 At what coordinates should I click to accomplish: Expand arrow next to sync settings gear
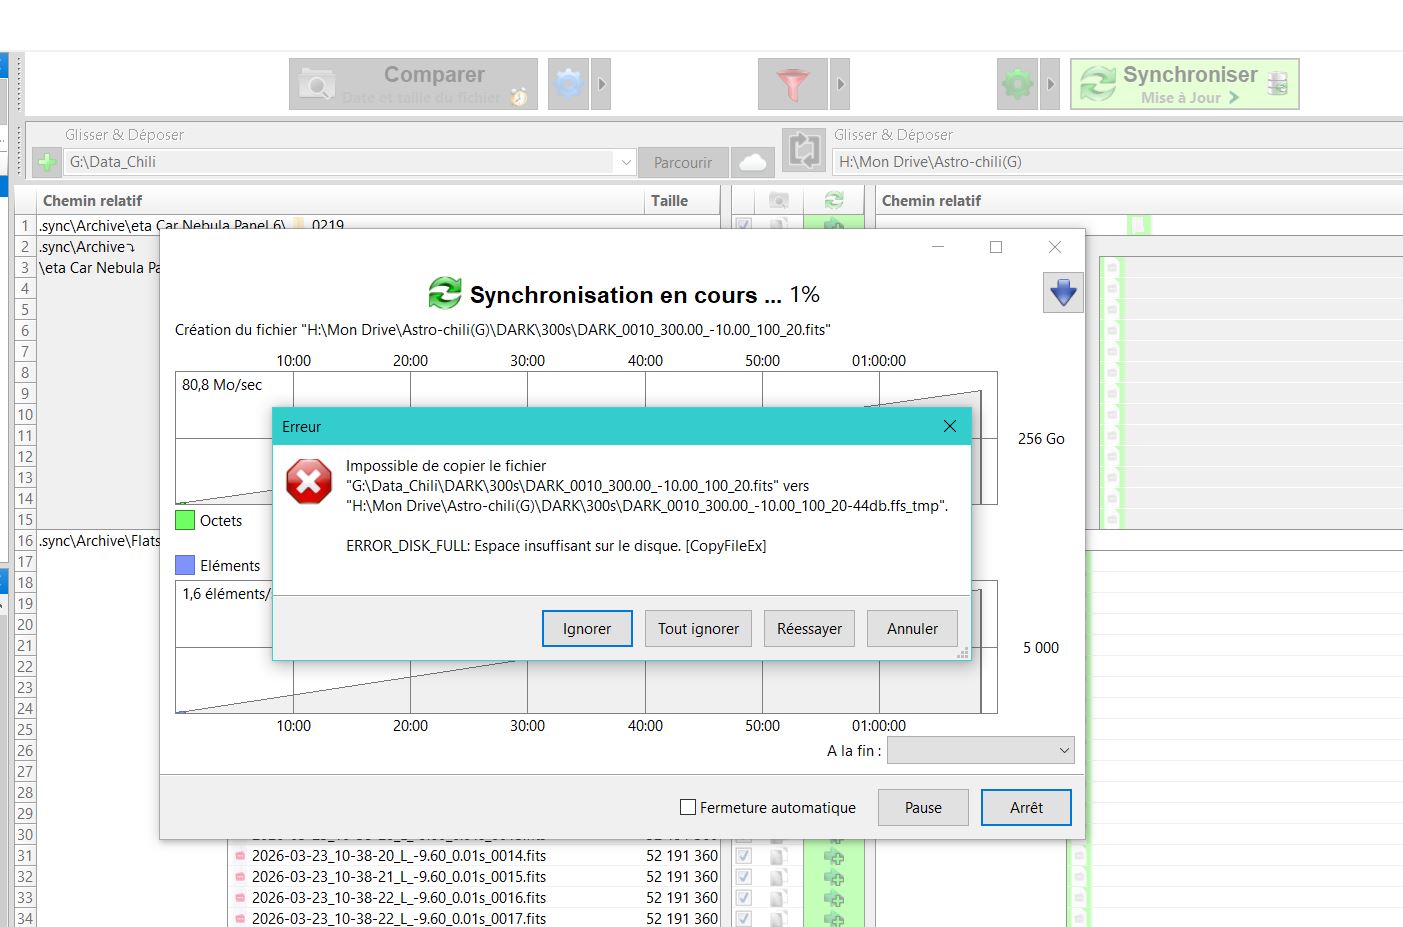(x=1050, y=84)
